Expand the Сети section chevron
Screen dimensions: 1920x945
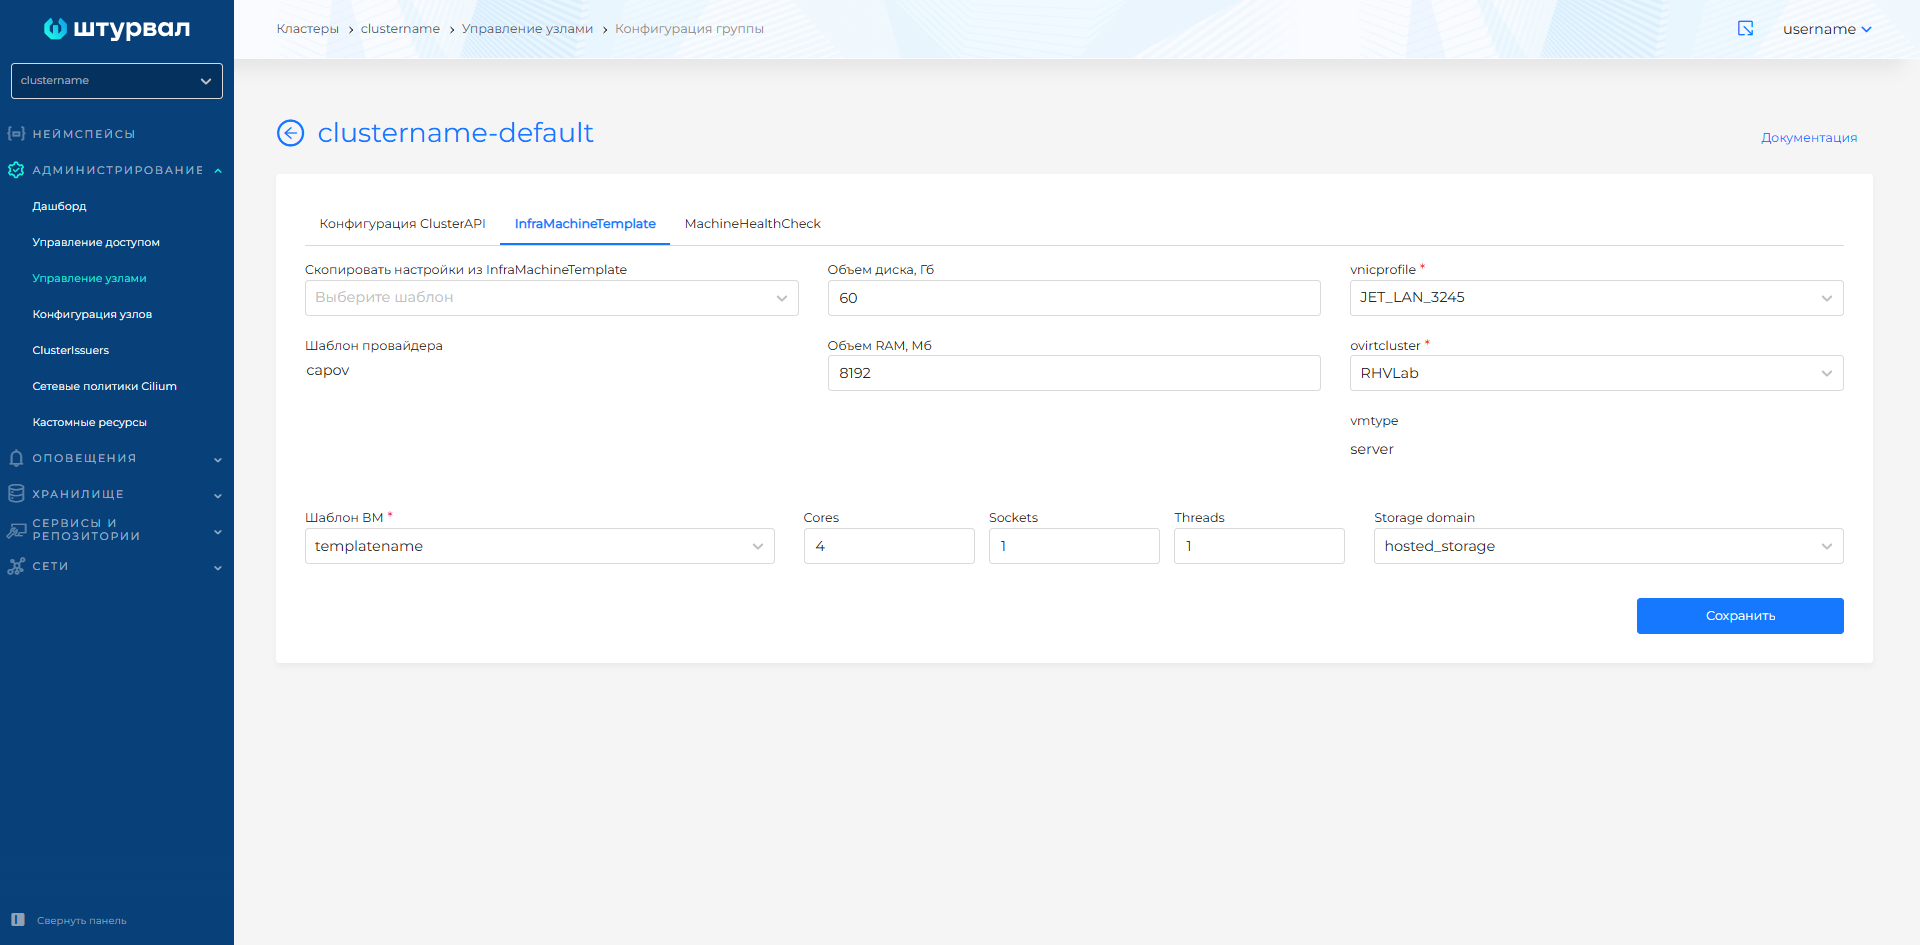click(218, 568)
